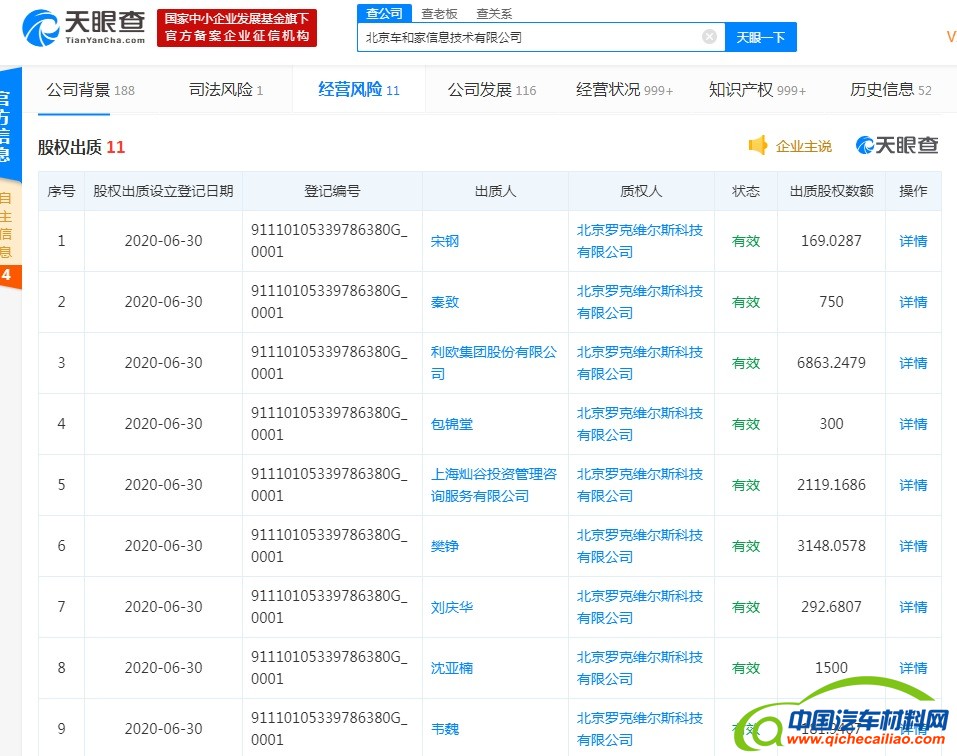
Task: Click the orange 4 badge on left sidebar
Action: tap(8, 275)
